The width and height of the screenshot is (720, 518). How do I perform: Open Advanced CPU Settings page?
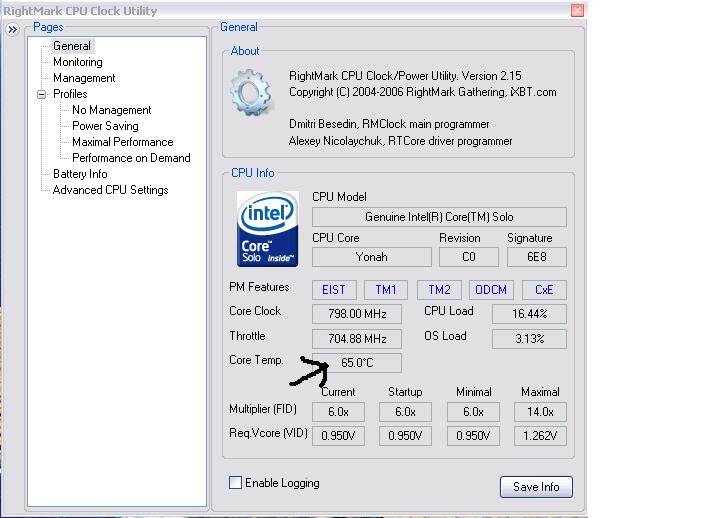[x=111, y=190]
